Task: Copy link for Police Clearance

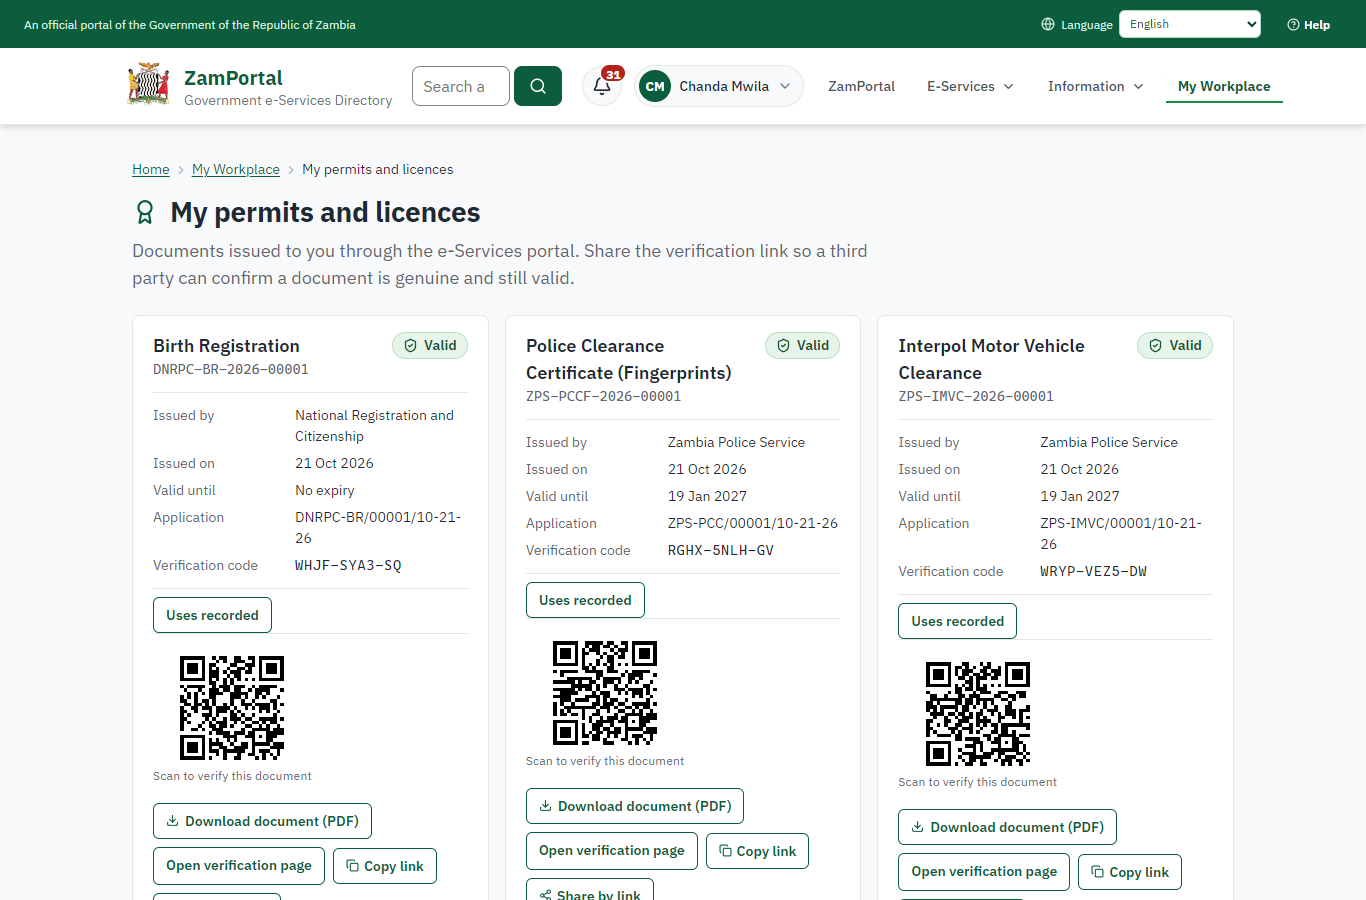Action: [757, 851]
